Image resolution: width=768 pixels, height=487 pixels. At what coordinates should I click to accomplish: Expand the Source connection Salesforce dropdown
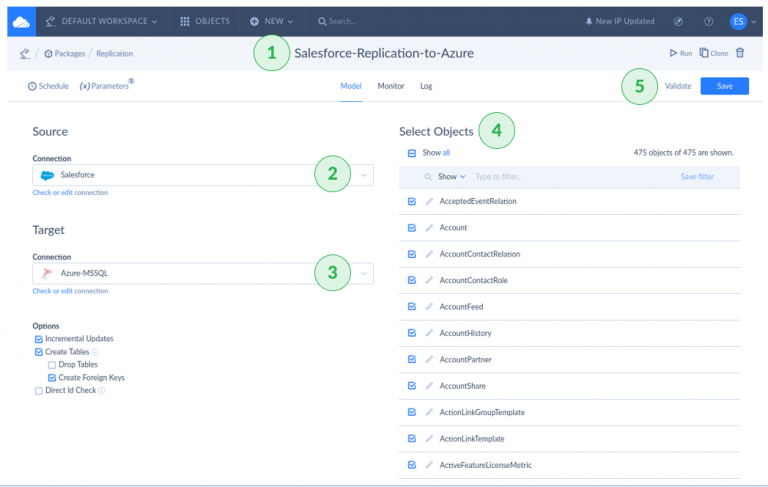[x=364, y=175]
